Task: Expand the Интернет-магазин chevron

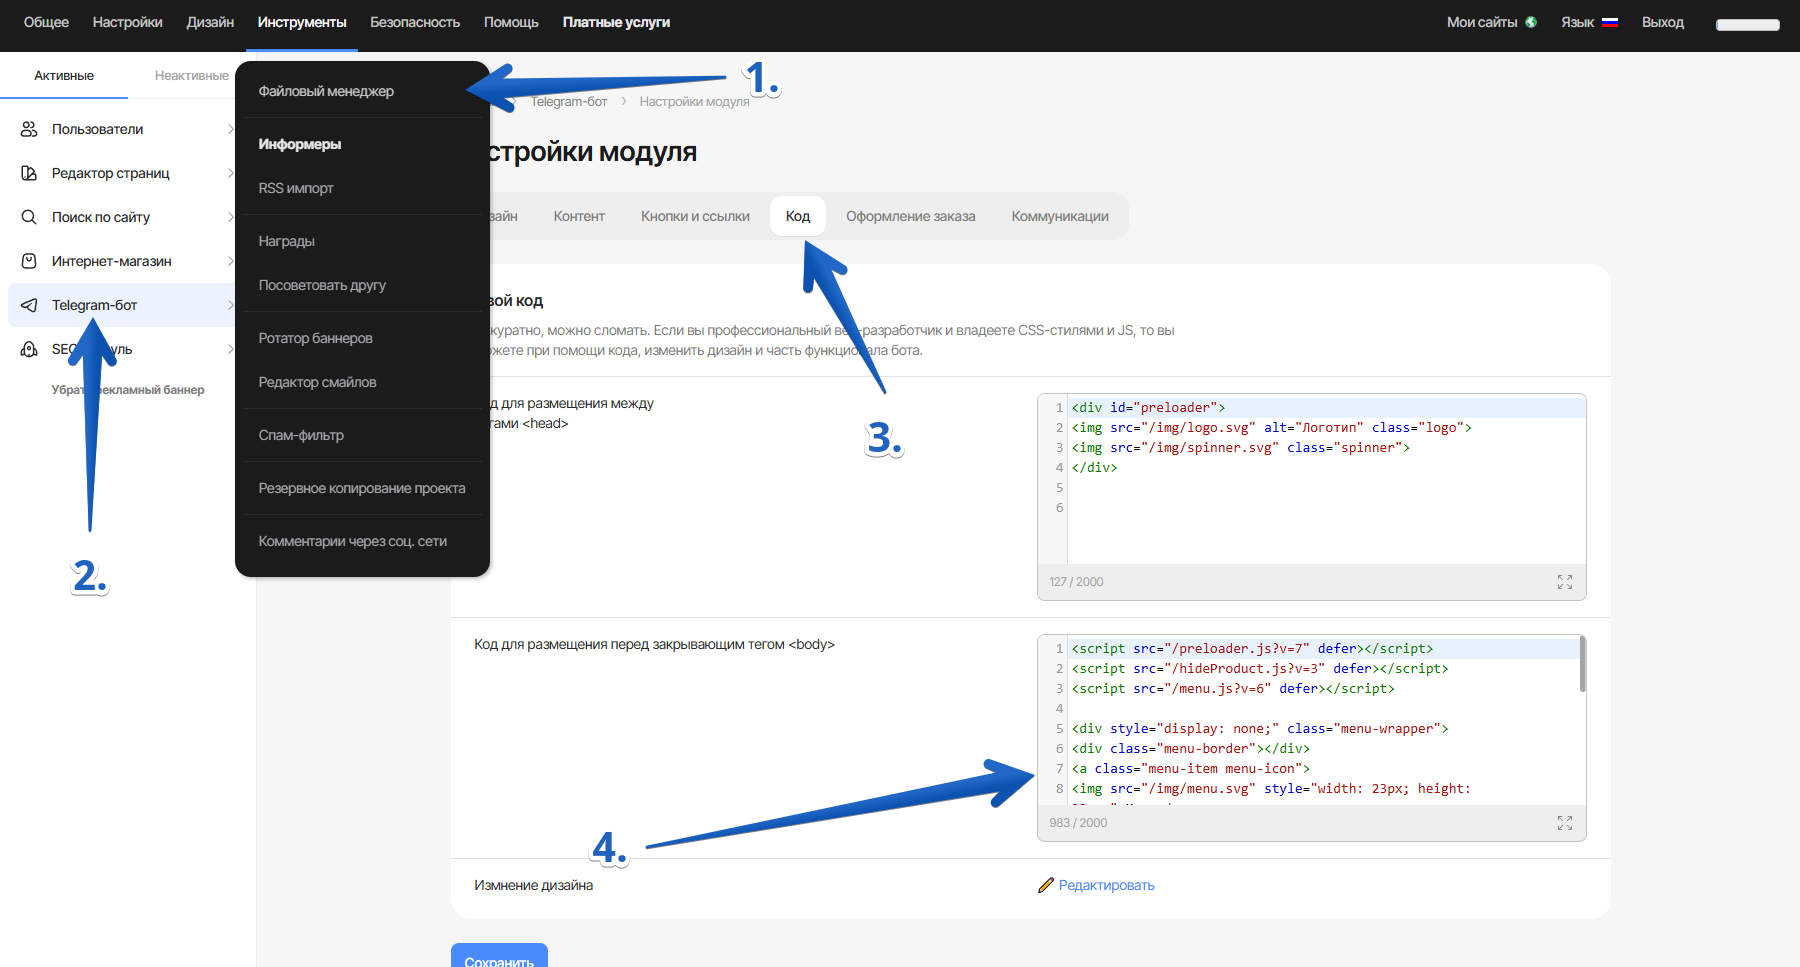Action: 230,261
